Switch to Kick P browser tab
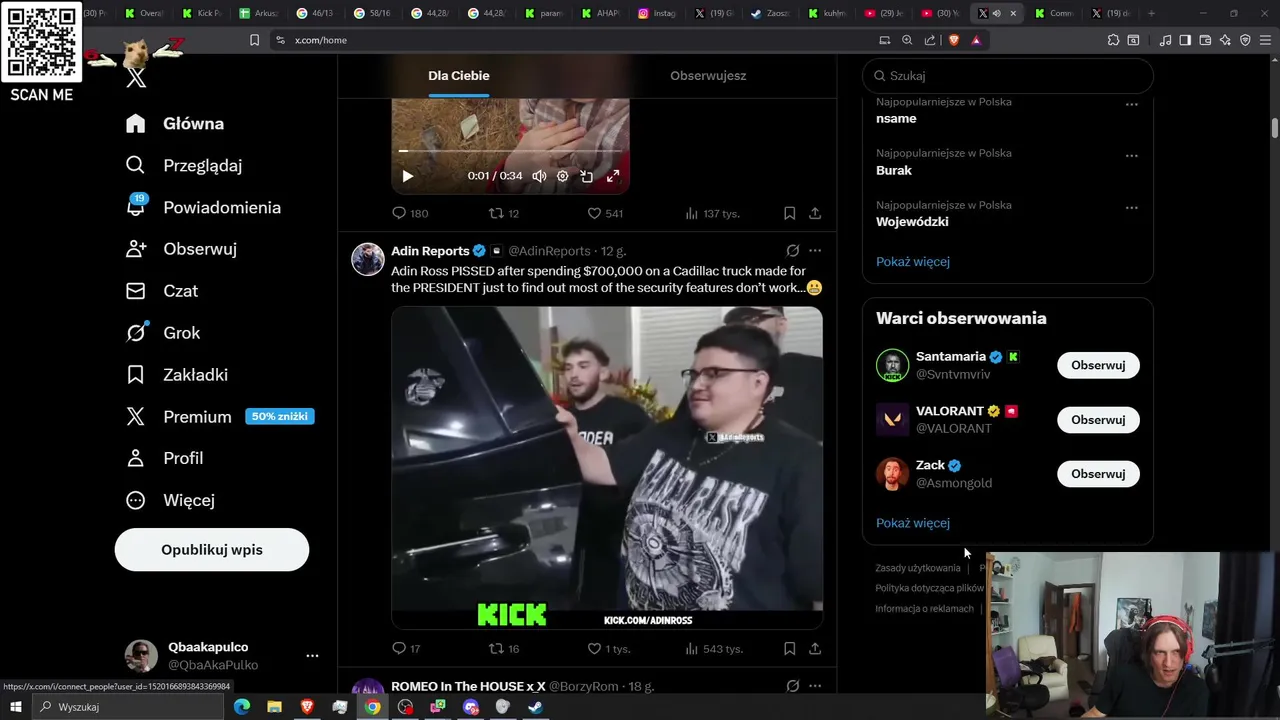The image size is (1280, 720). [203, 13]
